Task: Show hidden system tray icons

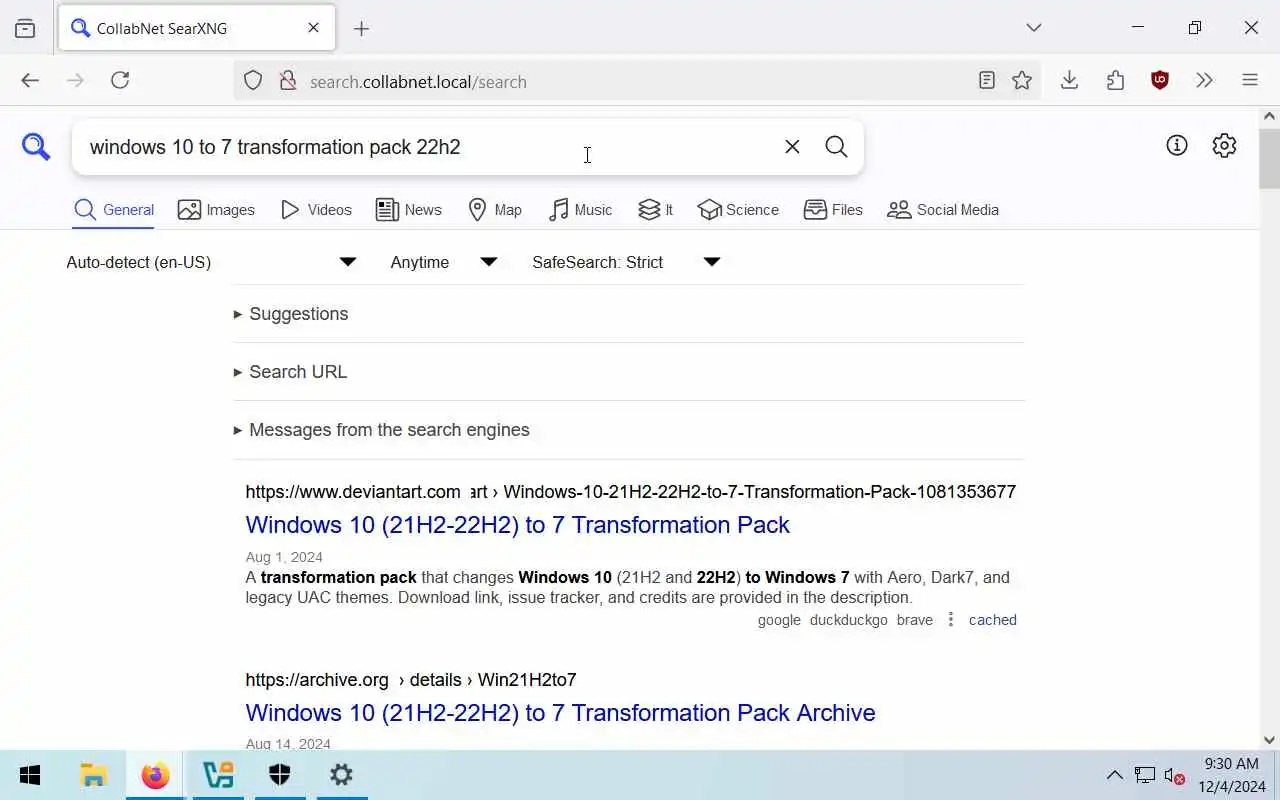Action: point(1114,775)
